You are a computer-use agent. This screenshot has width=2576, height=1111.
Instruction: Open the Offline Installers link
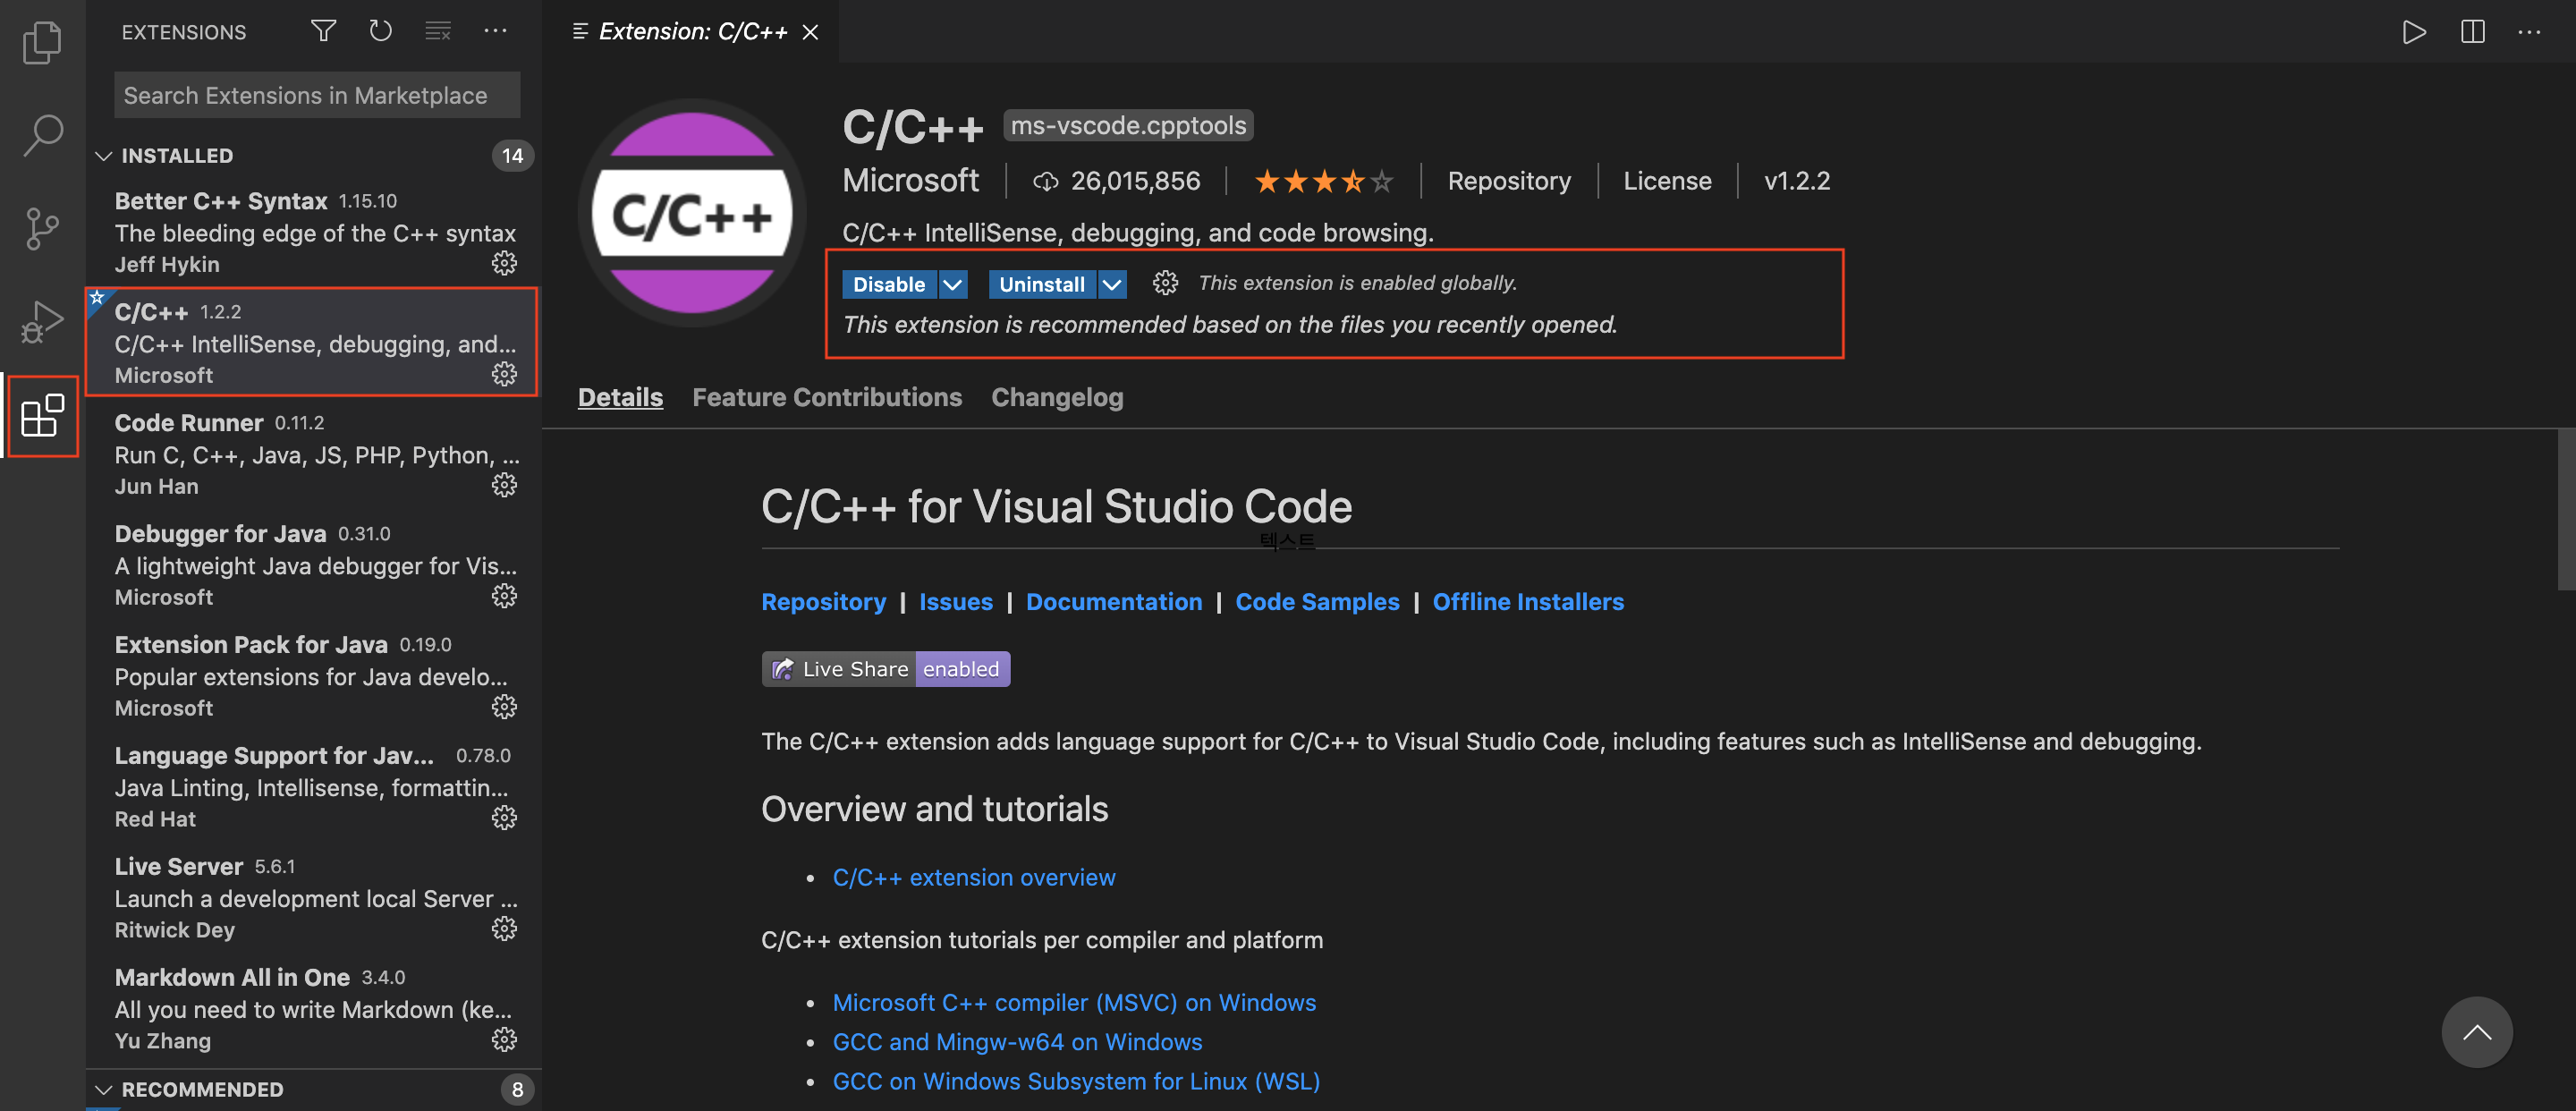coord(1527,601)
